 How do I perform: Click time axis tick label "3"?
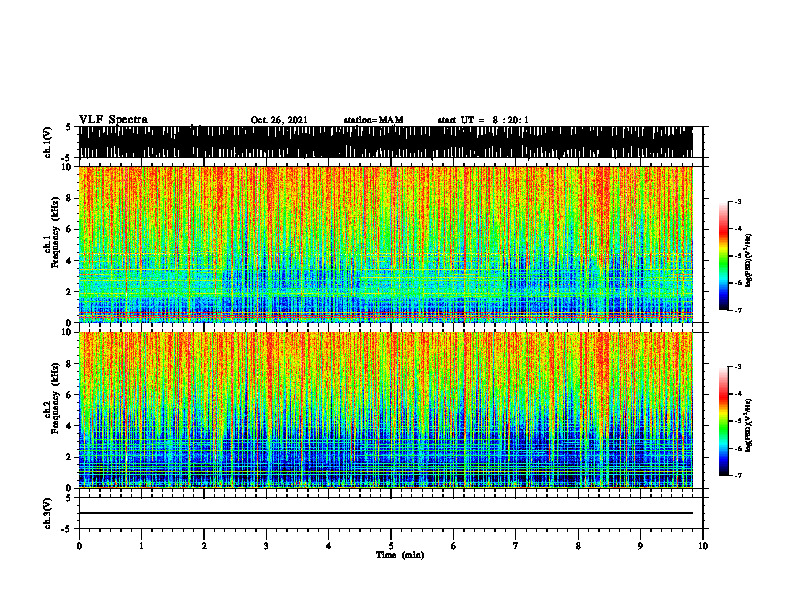pyautogui.click(x=266, y=546)
